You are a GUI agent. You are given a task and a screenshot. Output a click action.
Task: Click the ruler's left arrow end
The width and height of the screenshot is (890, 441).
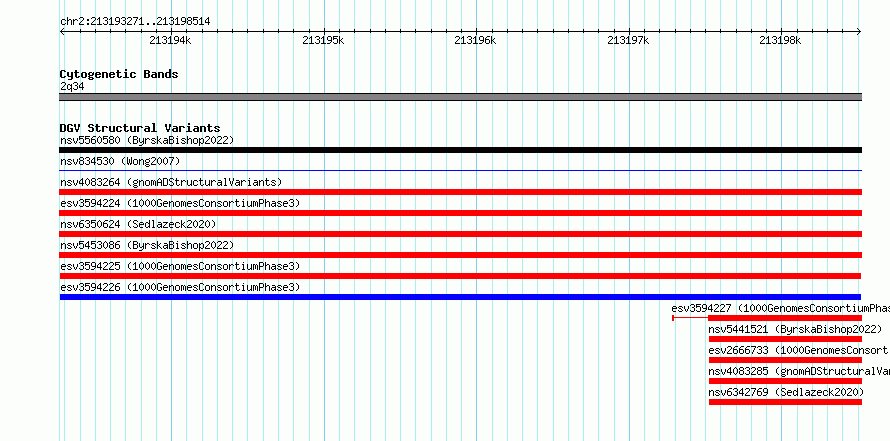(x=62, y=32)
